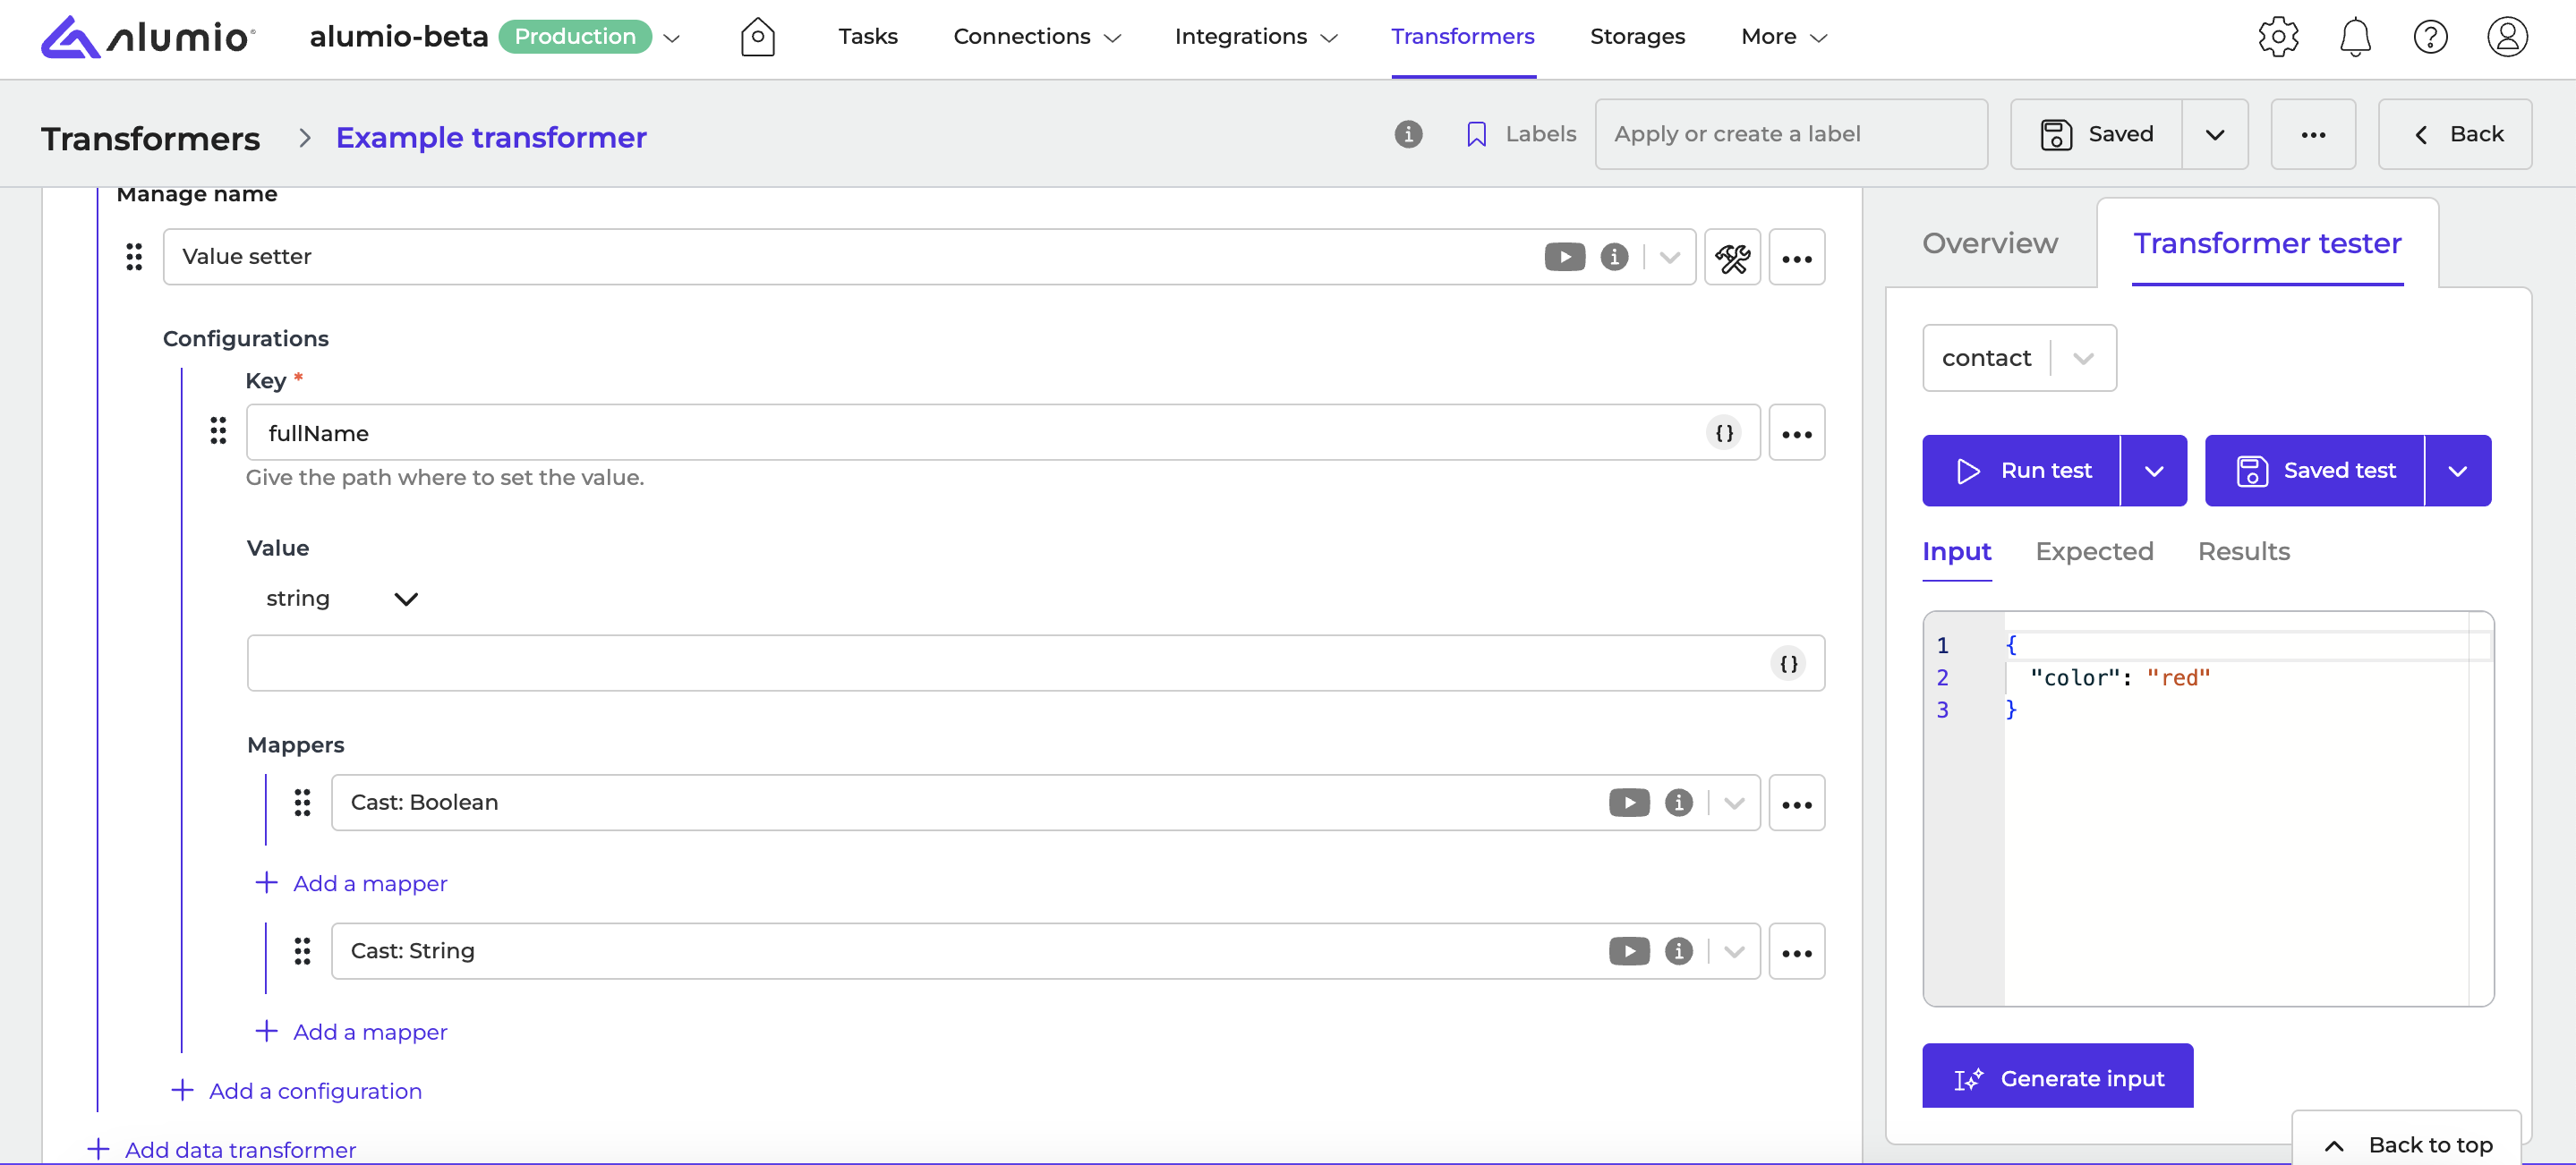Click the transformer info icon near Labels
The image size is (2576, 1165).
pos(1408,134)
